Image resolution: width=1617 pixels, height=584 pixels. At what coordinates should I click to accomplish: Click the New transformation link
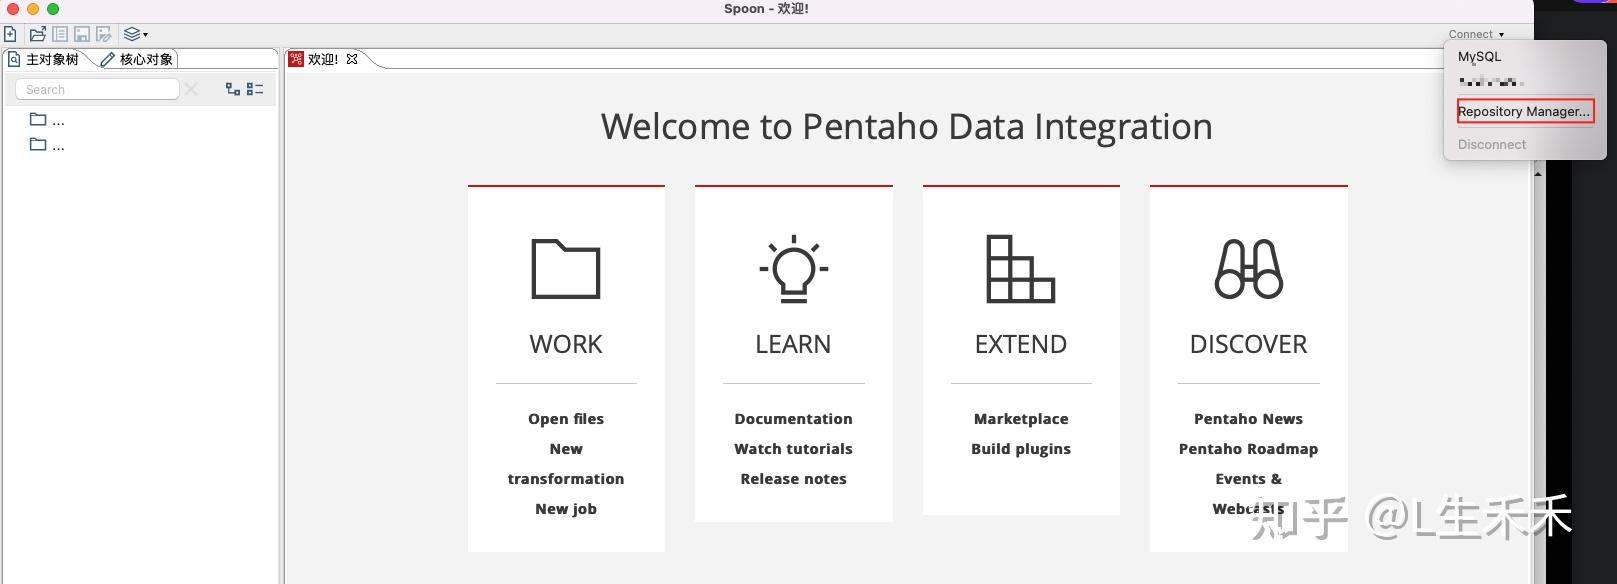click(566, 464)
